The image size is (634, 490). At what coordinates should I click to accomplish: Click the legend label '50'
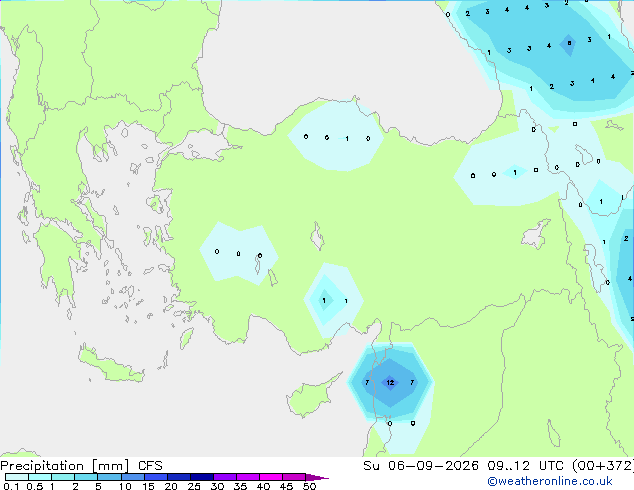(309, 486)
